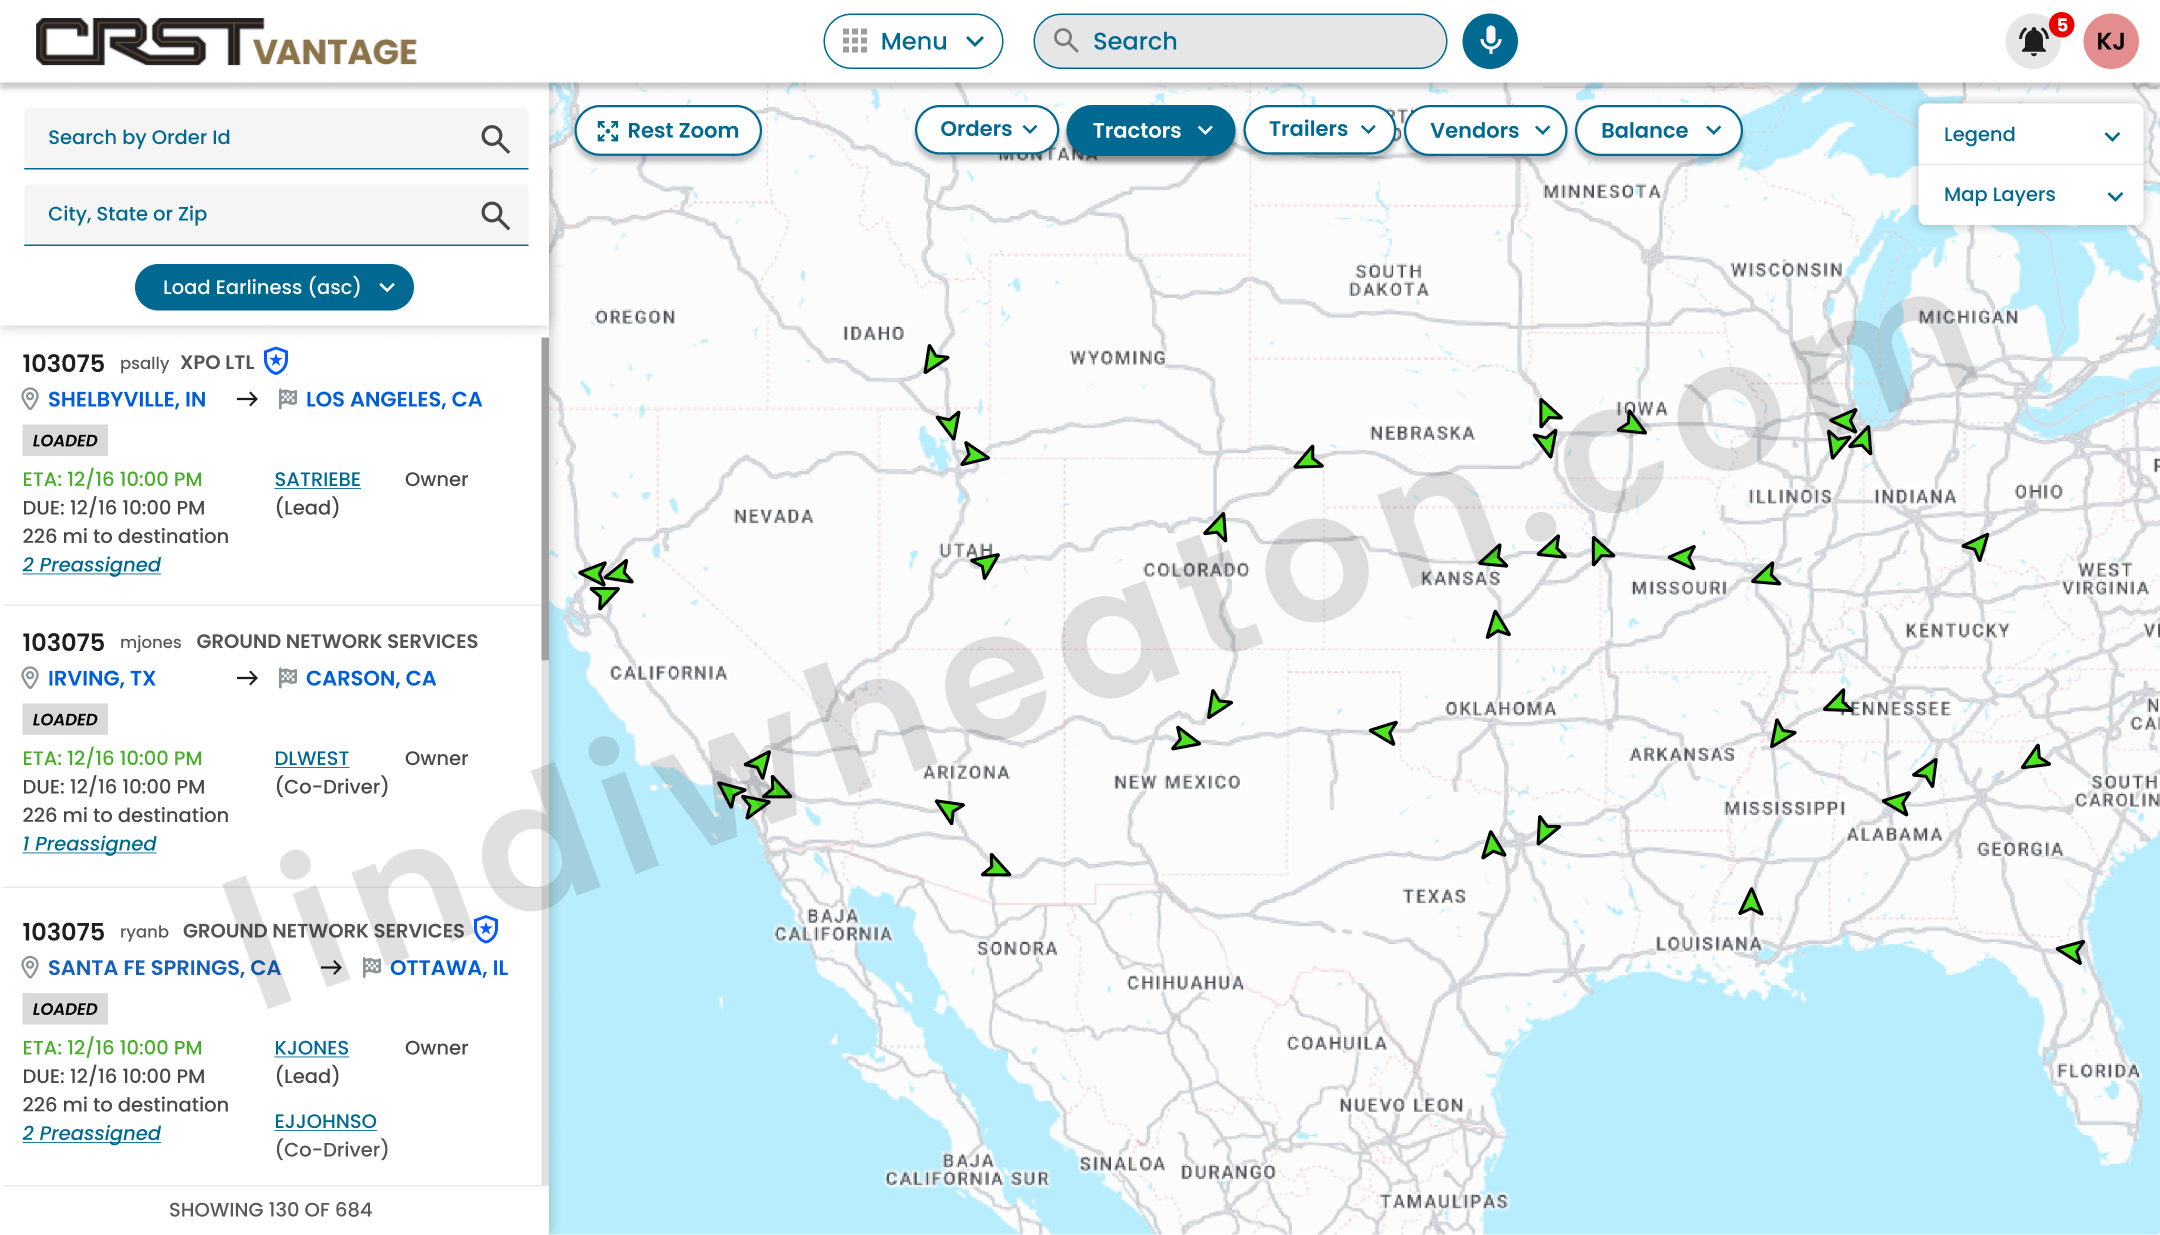Click the magnifier icon in Order Id search
The height and width of the screenshot is (1235, 2160).
[x=495, y=139]
